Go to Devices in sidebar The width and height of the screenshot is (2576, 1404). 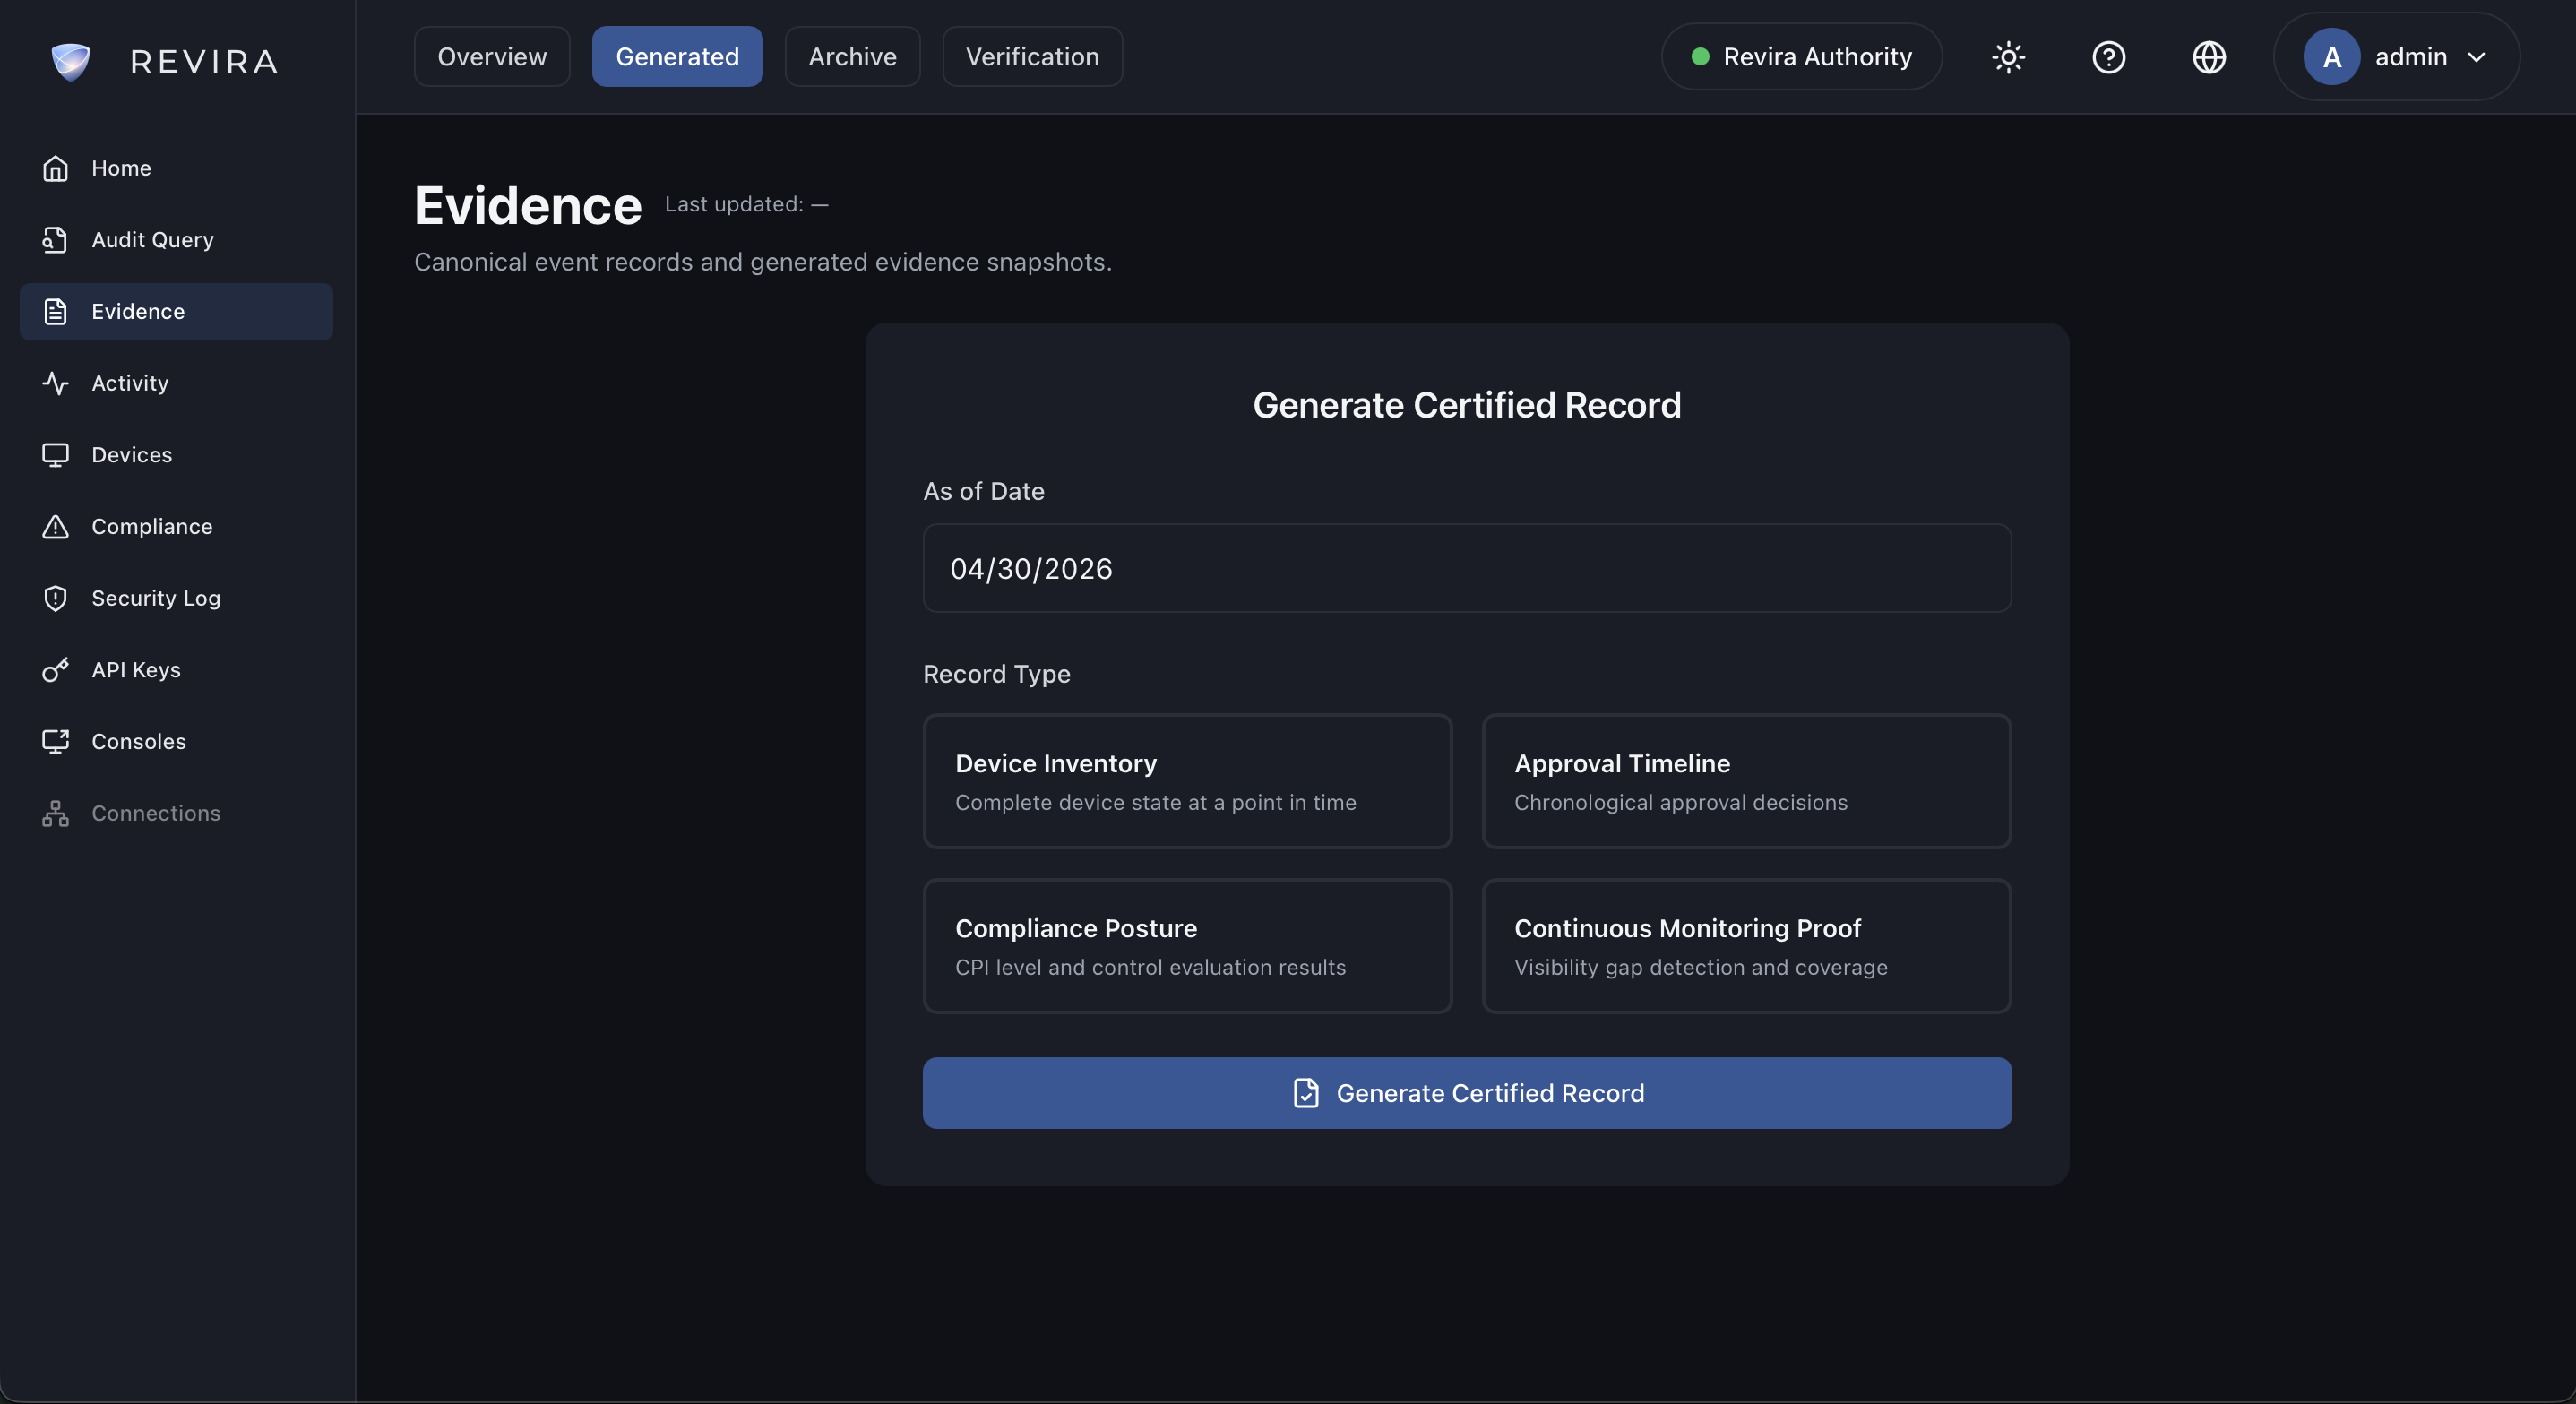click(176, 455)
